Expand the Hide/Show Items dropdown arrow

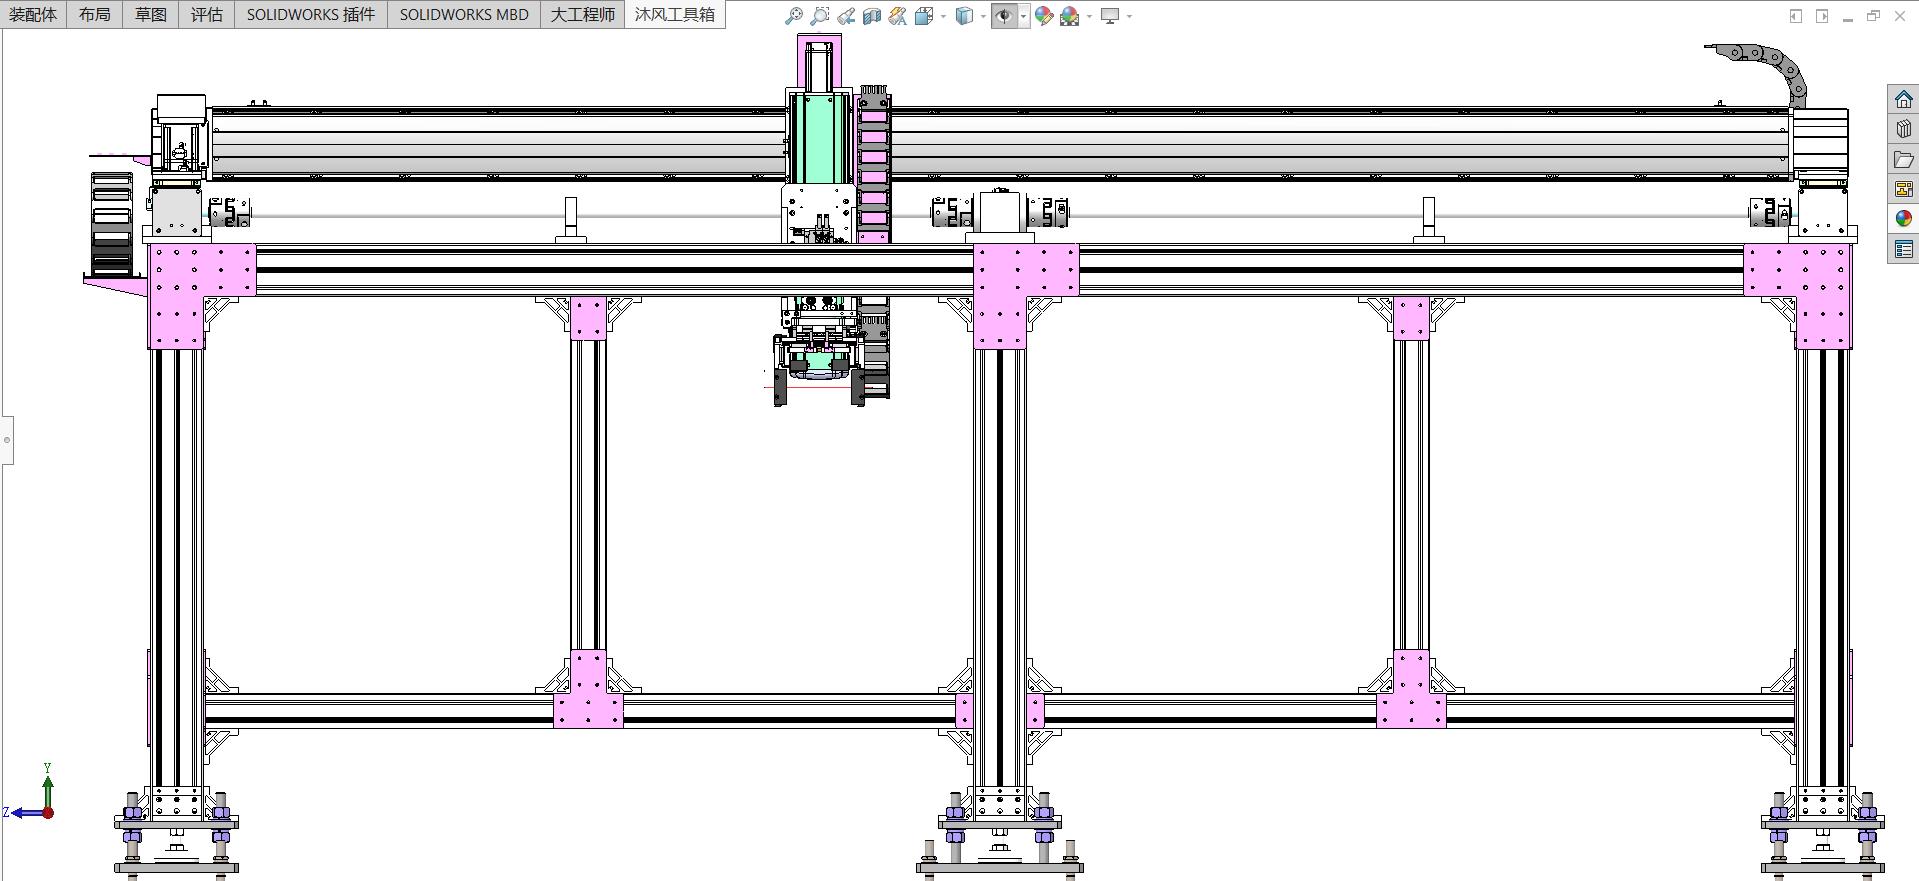pos(1023,16)
